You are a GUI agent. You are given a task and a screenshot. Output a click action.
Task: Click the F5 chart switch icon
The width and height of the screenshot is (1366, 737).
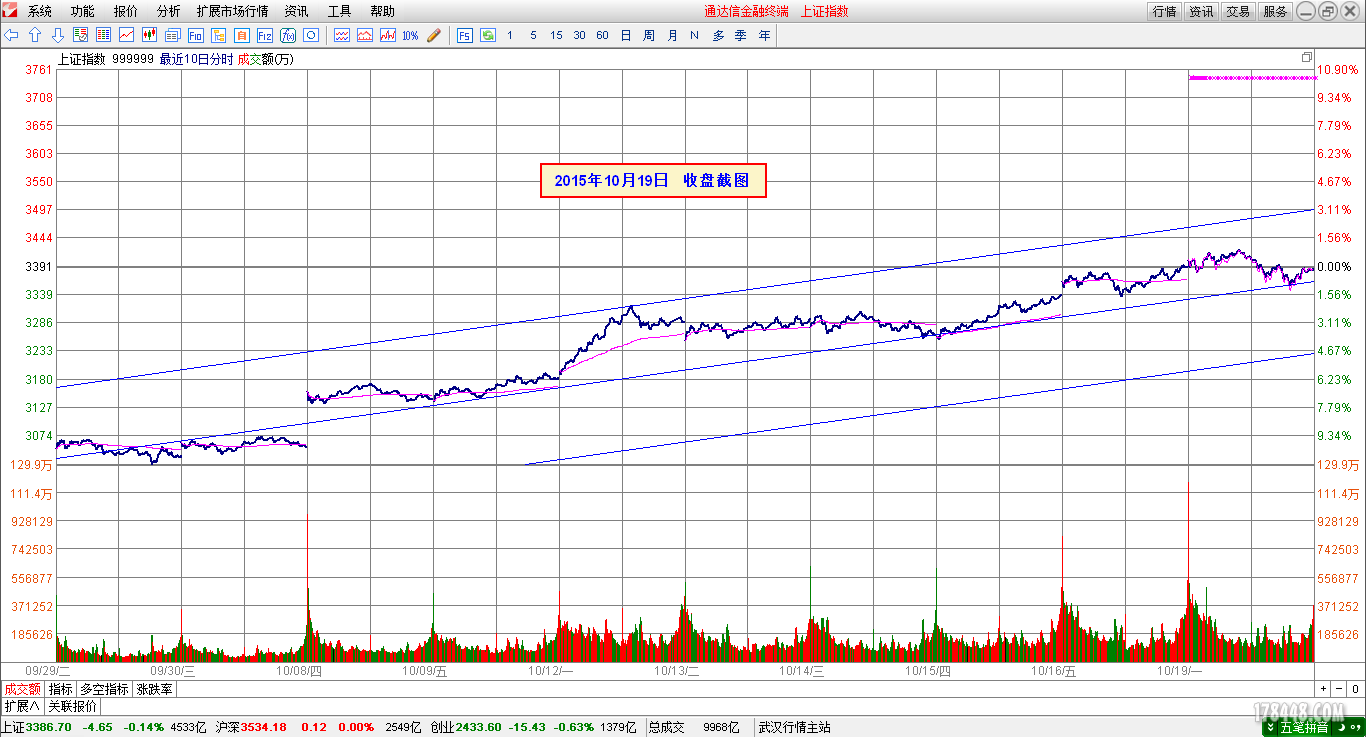(465, 35)
